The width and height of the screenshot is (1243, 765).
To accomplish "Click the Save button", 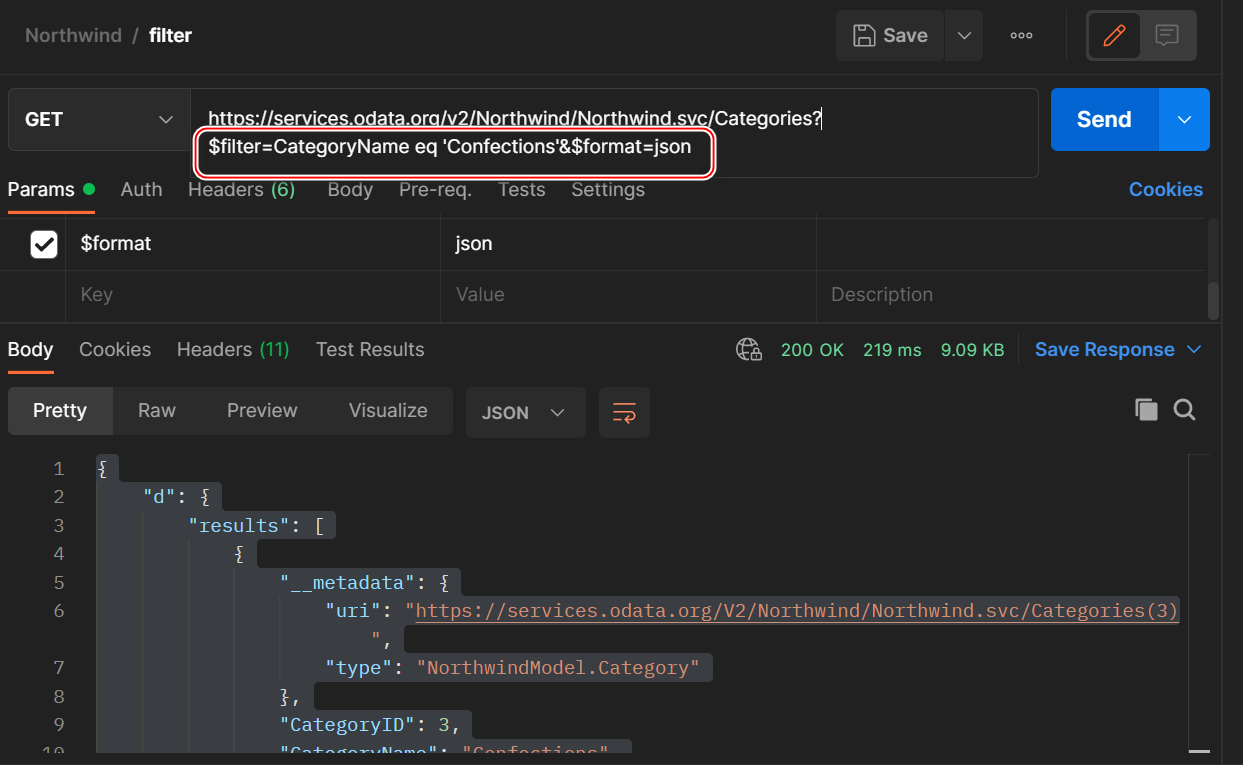I will (890, 35).
